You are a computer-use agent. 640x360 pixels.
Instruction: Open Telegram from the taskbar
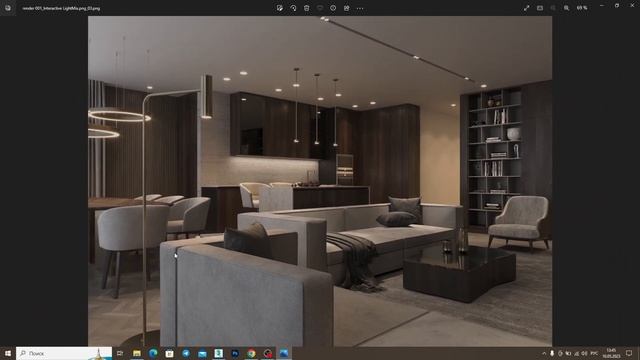tap(186, 353)
